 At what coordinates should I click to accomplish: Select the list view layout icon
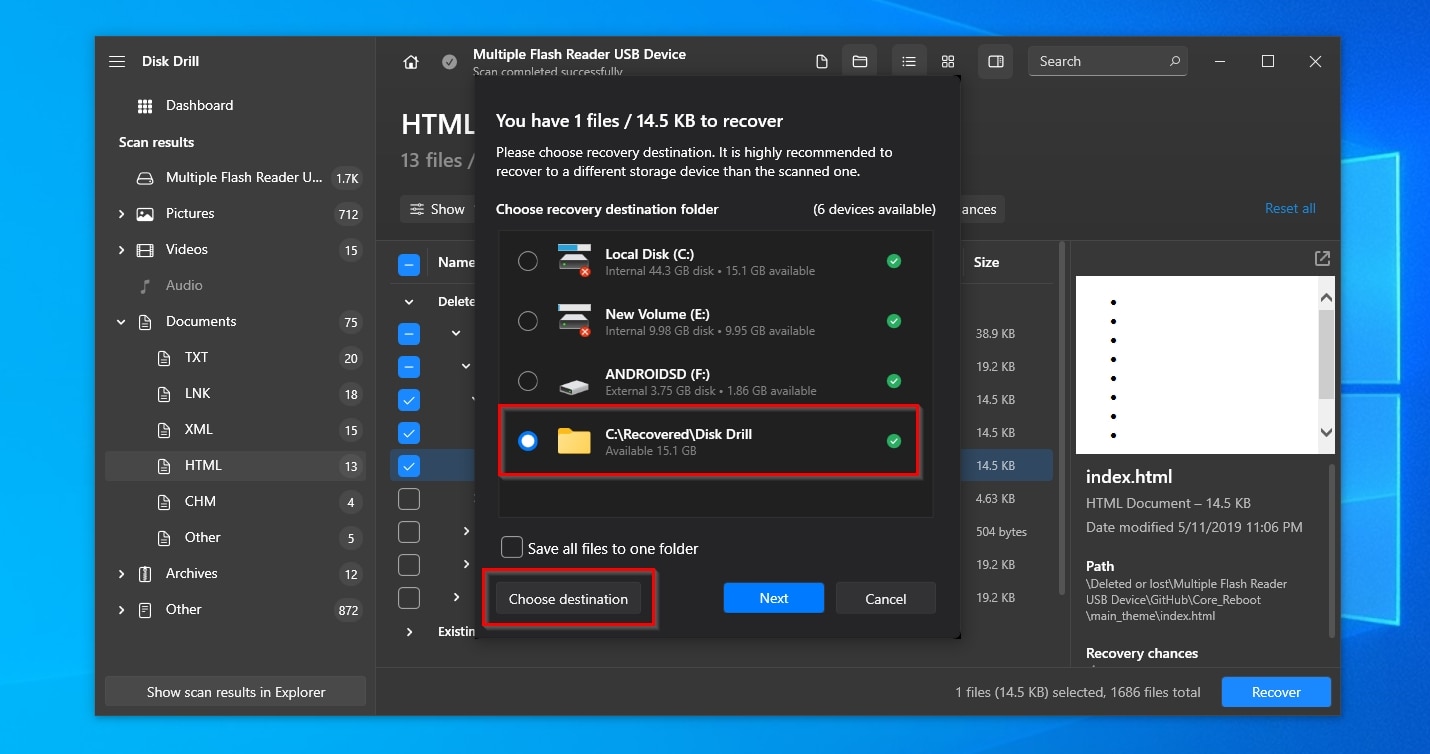[909, 62]
